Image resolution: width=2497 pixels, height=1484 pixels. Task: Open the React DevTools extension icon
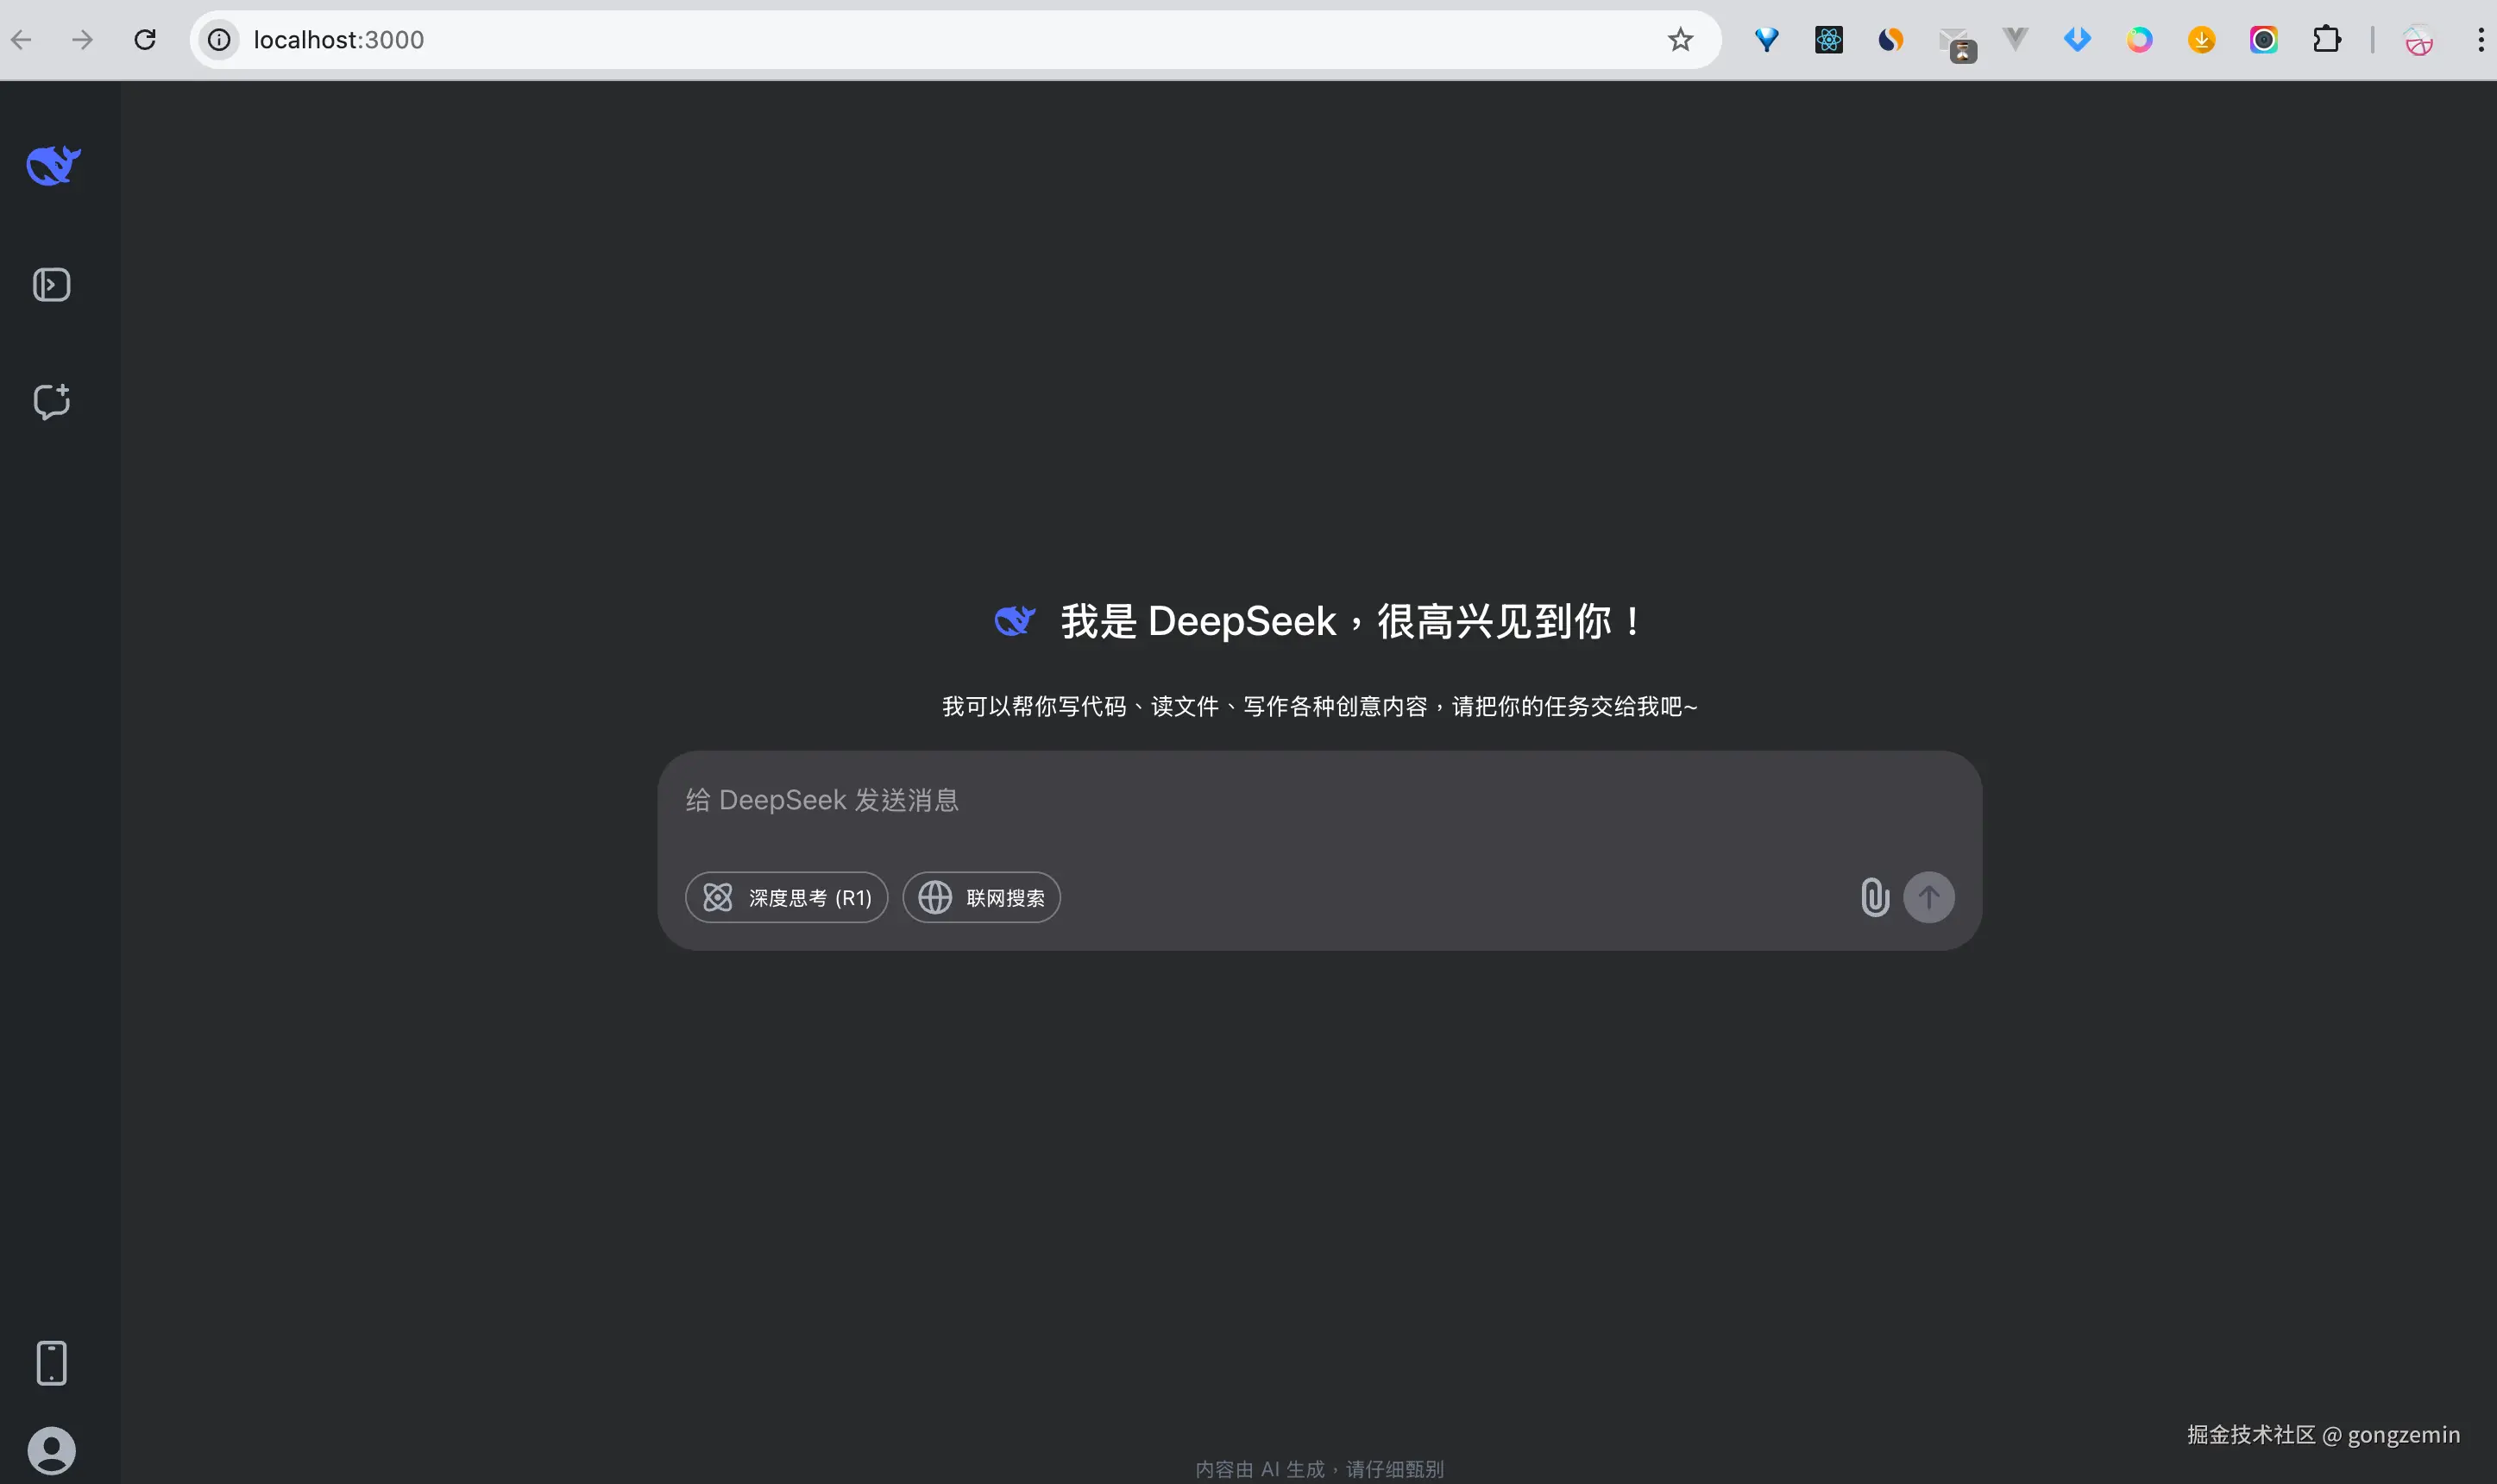[x=1828, y=40]
